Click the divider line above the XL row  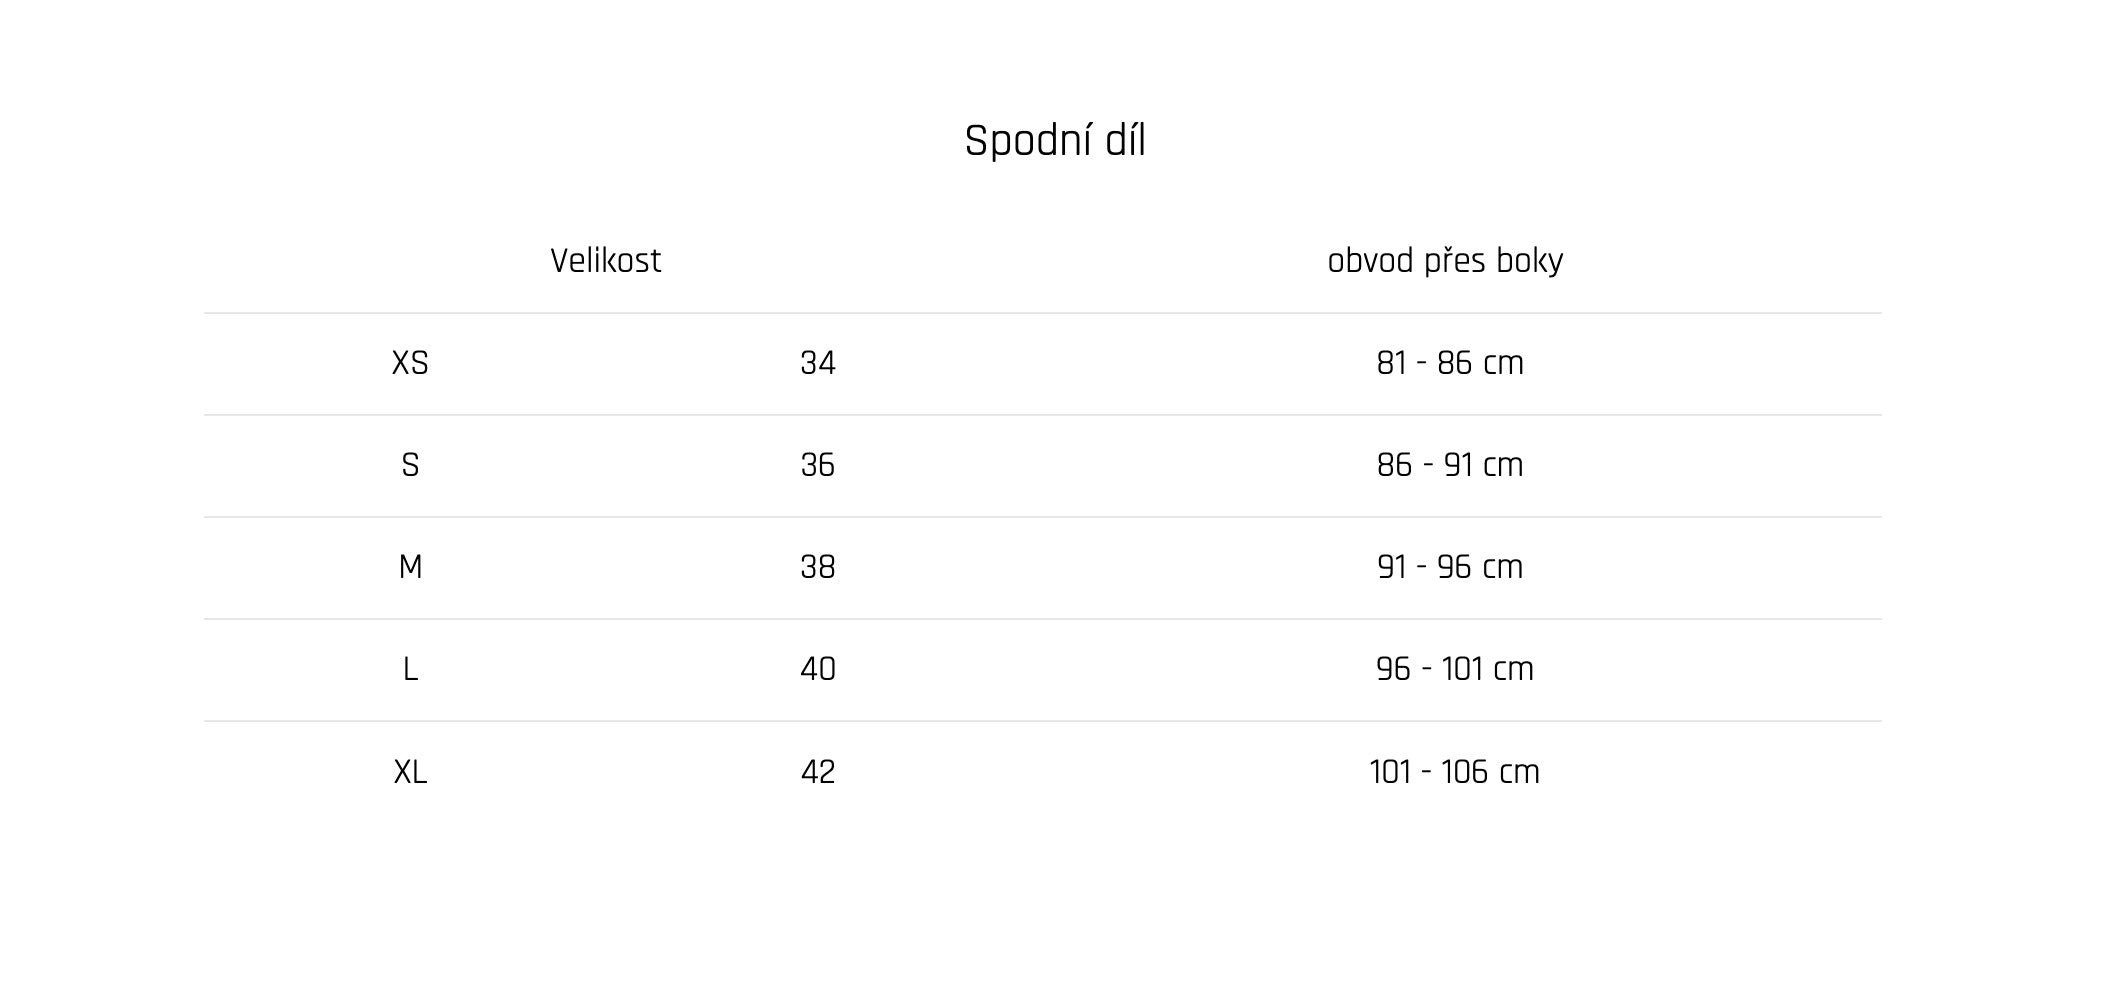(x=1042, y=721)
